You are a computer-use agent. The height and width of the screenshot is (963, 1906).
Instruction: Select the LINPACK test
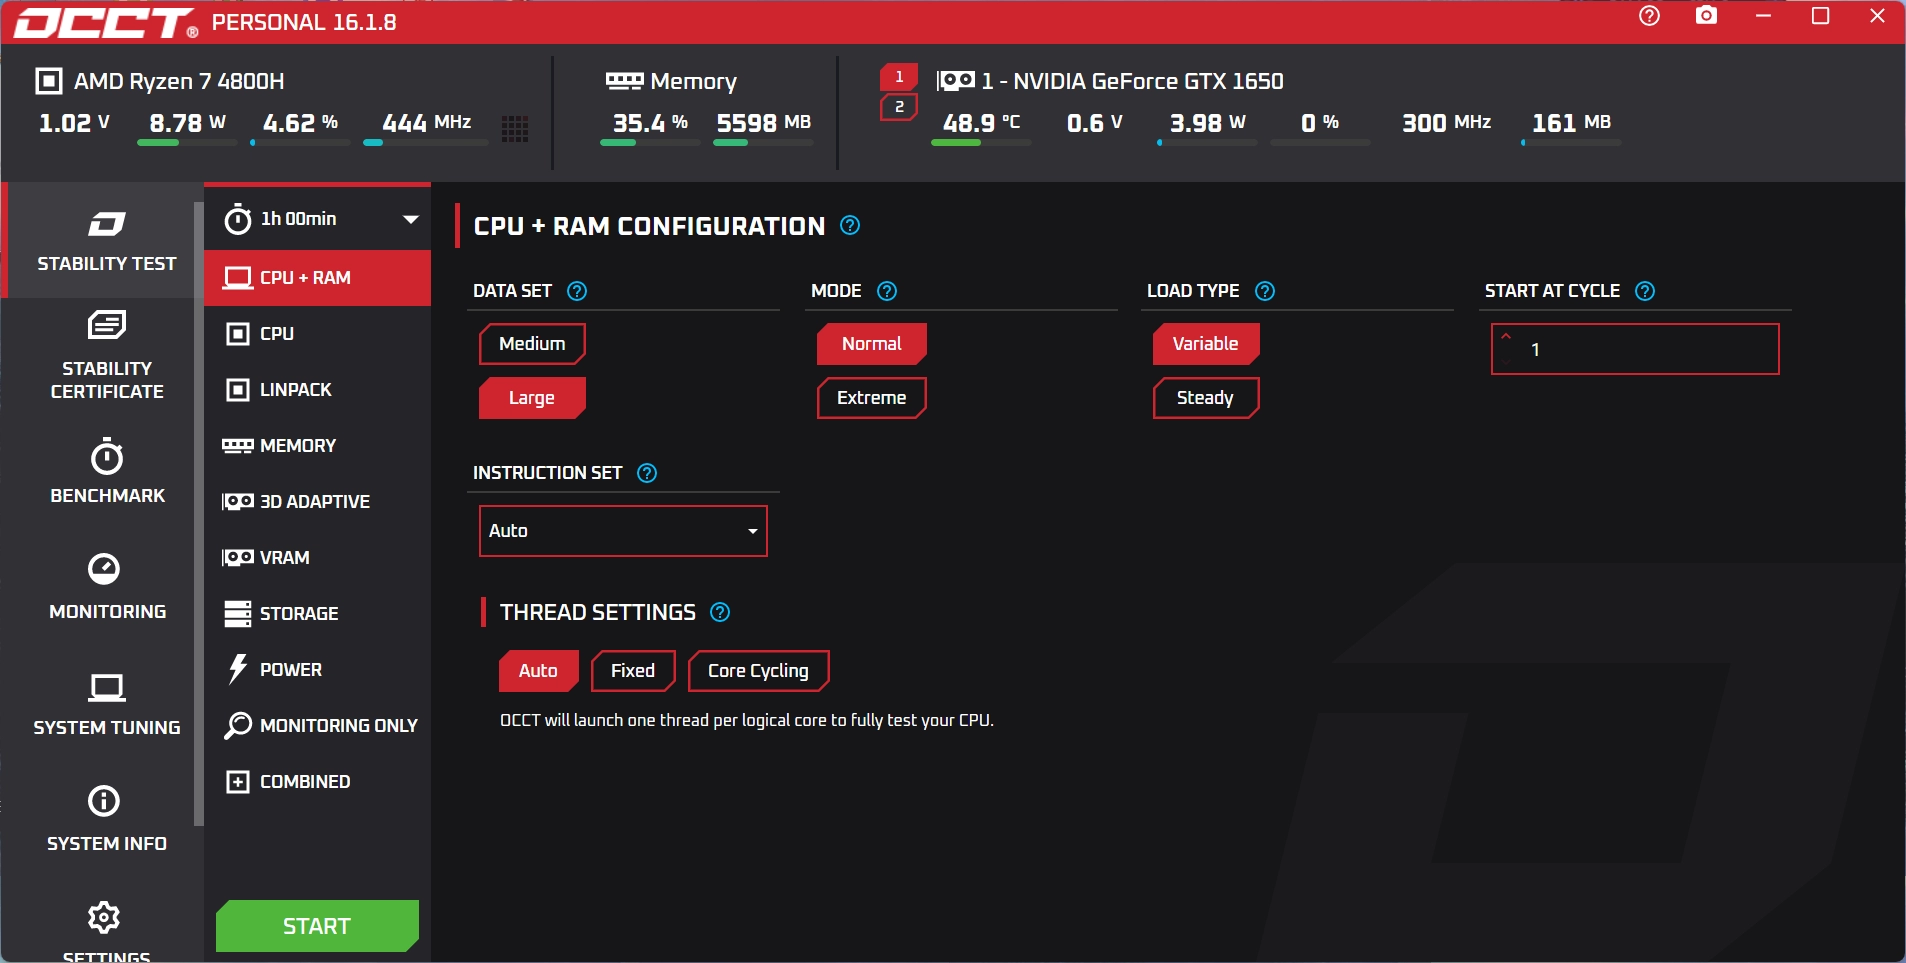pyautogui.click(x=318, y=390)
